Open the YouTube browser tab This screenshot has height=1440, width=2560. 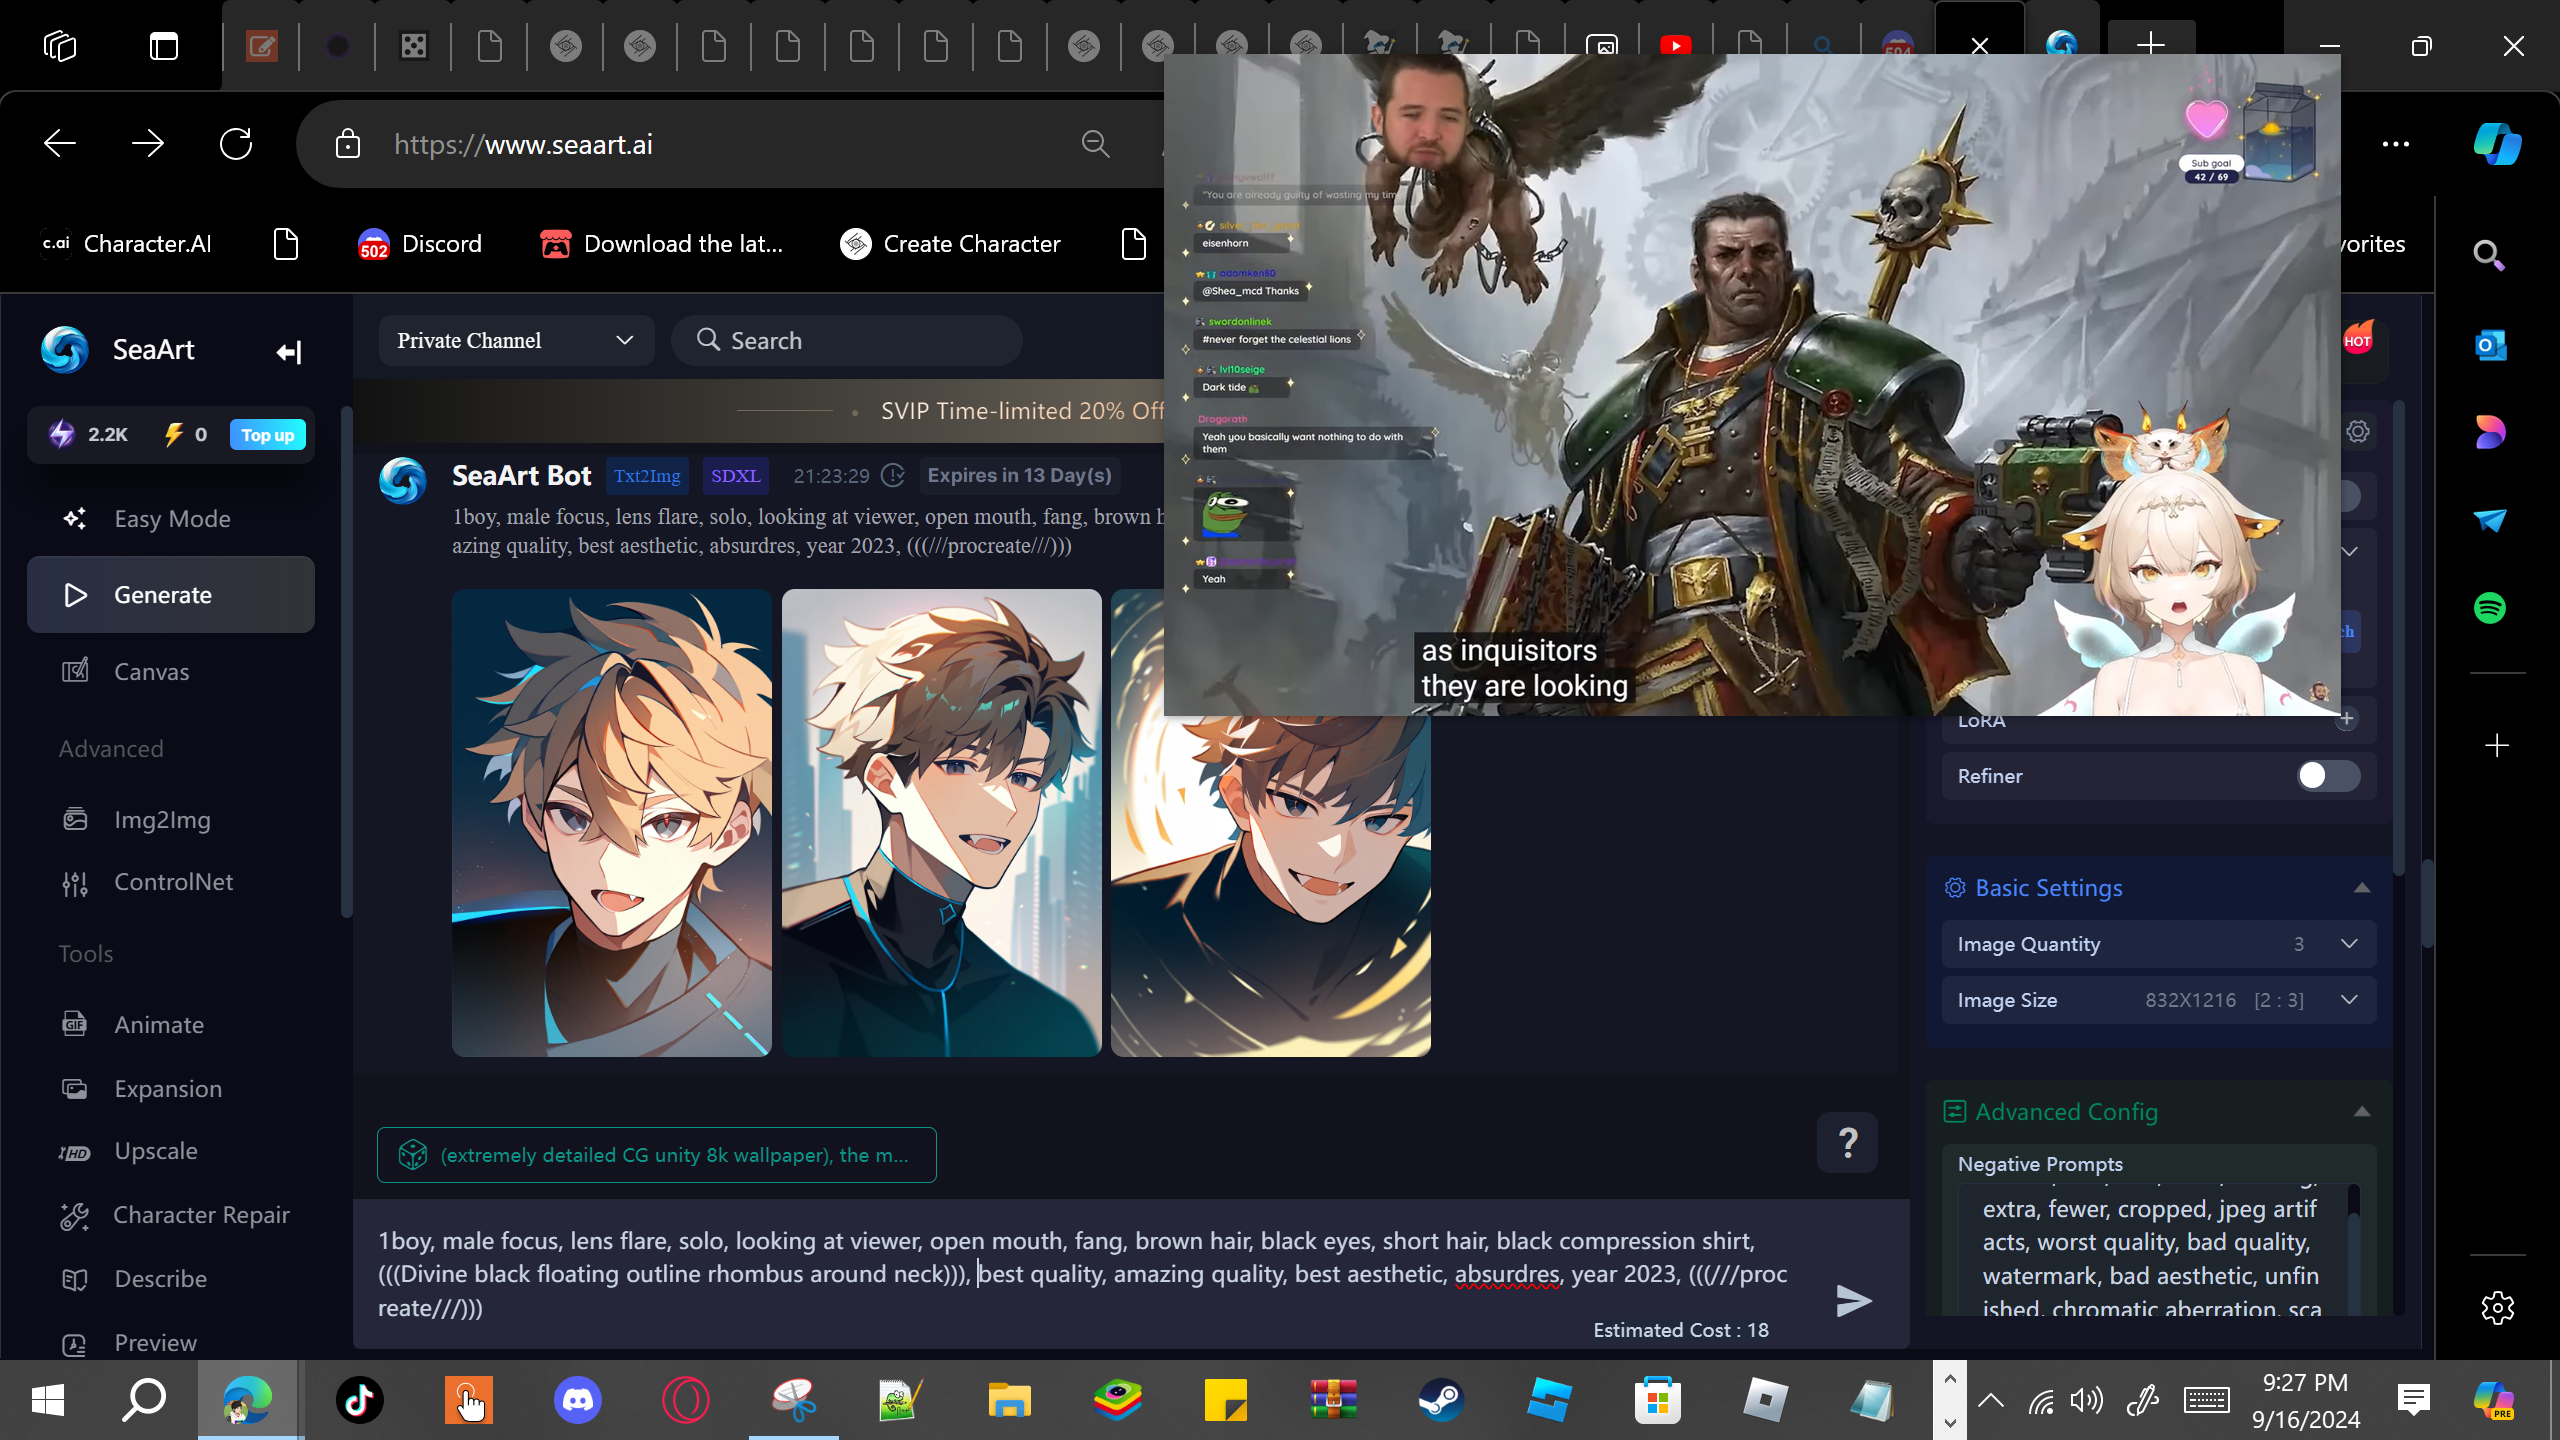pos(1676,46)
